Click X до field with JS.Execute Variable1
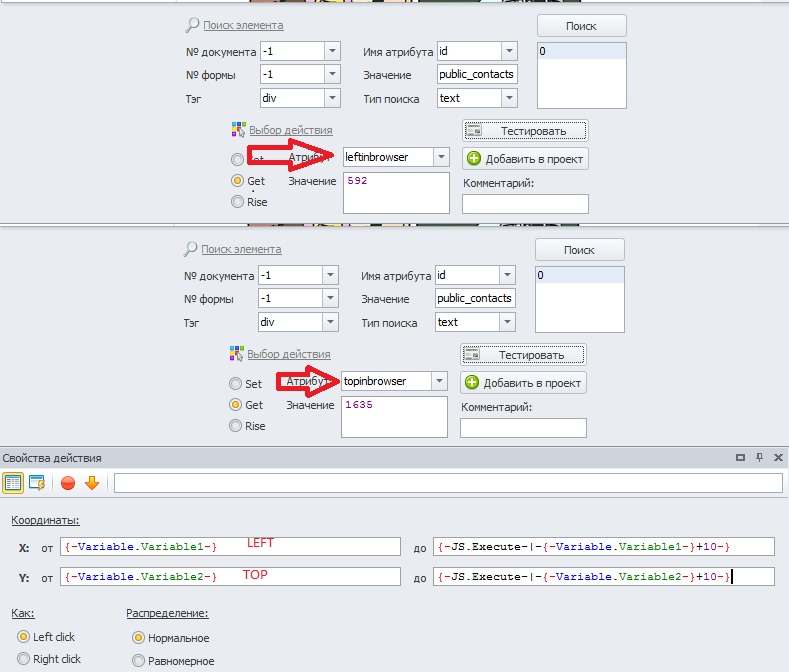This screenshot has width=789, height=672. click(x=604, y=547)
